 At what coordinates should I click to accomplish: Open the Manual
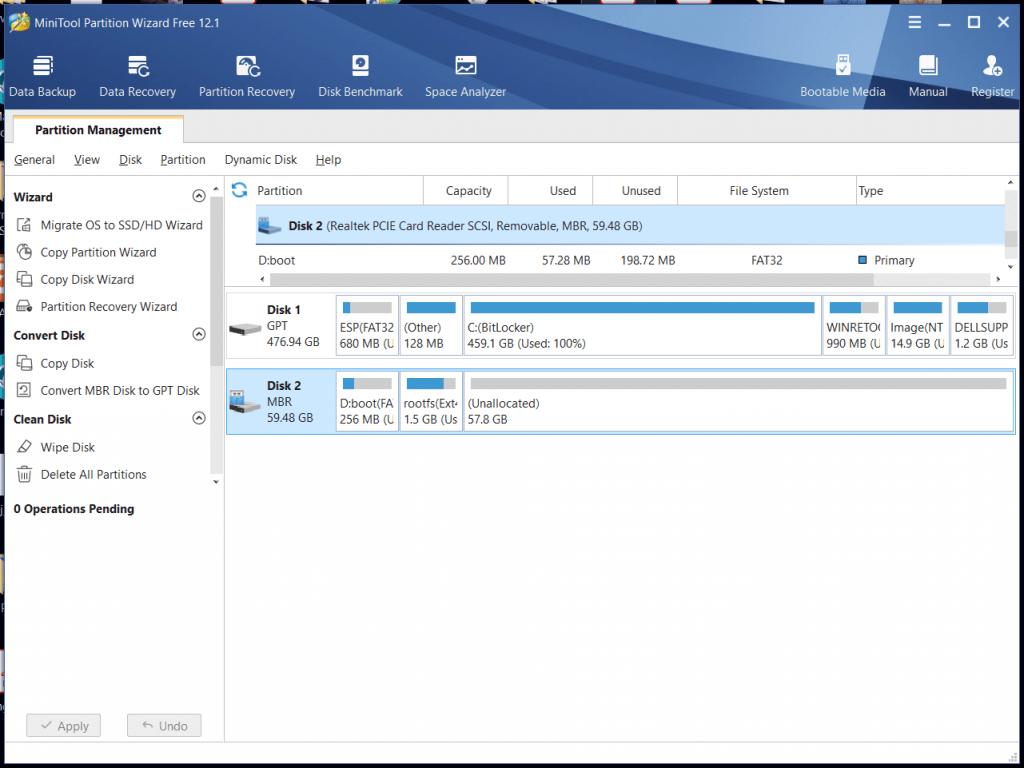coord(928,76)
